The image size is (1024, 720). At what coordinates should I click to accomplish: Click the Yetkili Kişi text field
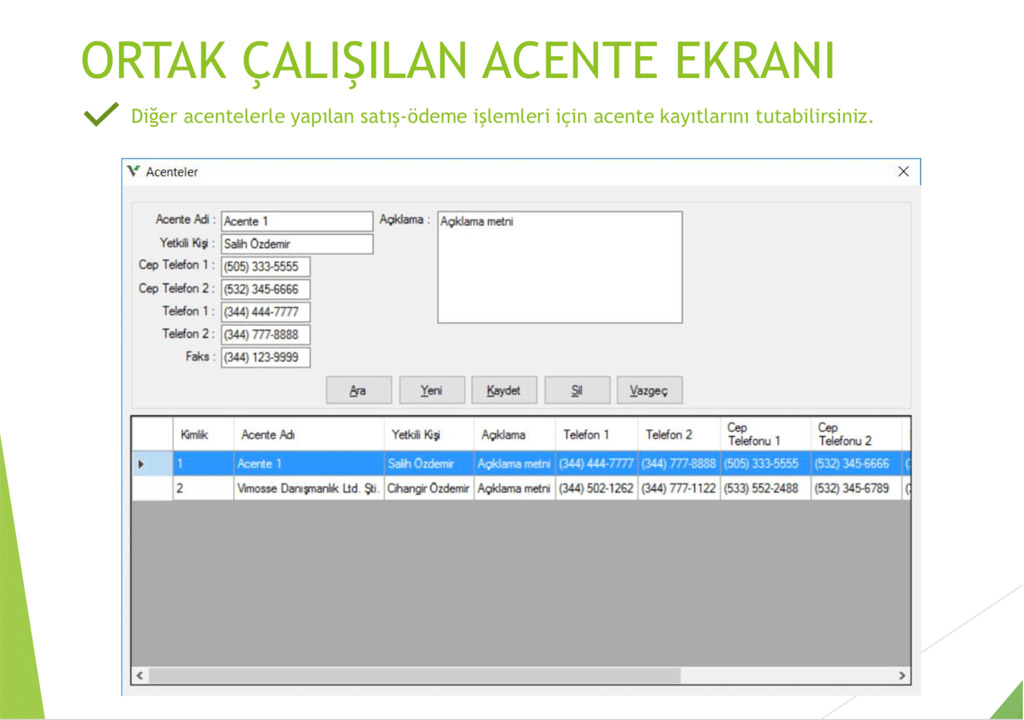pyautogui.click(x=296, y=244)
